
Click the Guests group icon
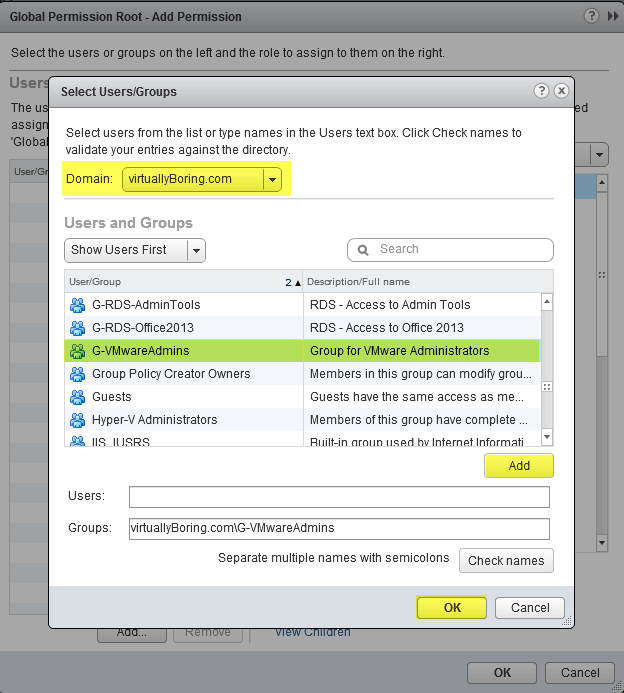(x=78, y=397)
